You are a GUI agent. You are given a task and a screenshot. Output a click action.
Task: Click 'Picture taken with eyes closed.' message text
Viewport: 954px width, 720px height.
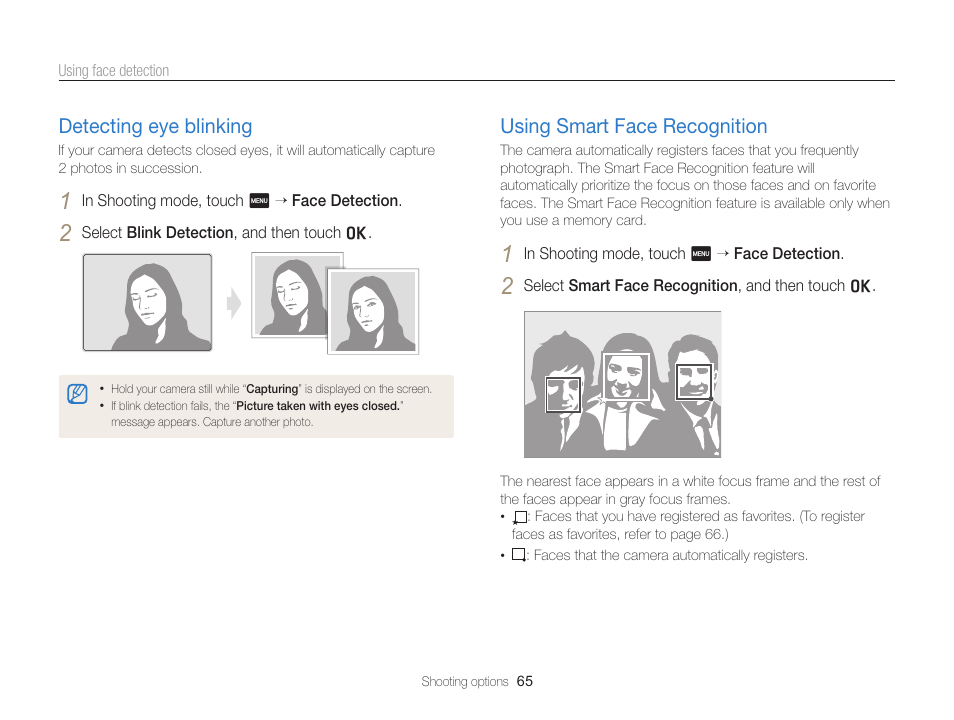coord(318,406)
